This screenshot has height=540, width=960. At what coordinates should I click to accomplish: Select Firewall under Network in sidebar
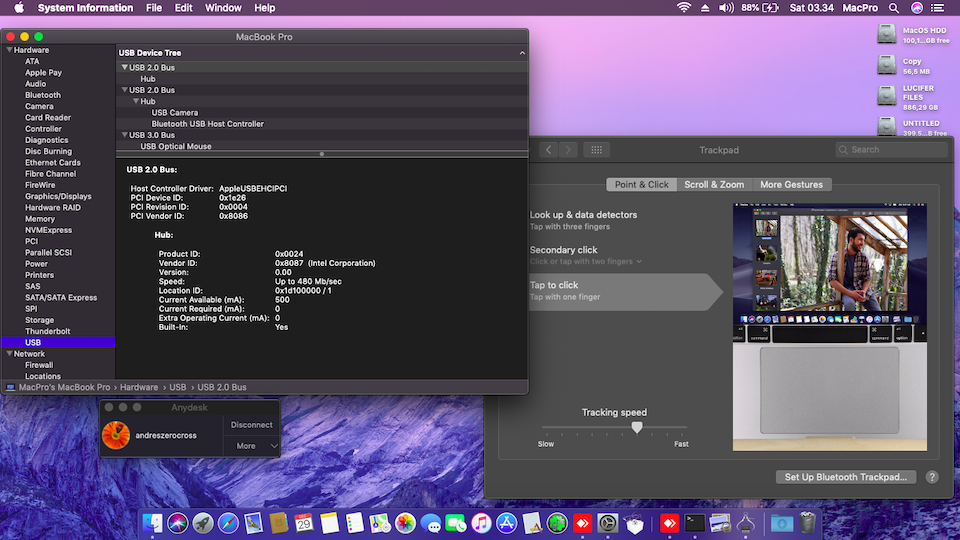[x=39, y=365]
